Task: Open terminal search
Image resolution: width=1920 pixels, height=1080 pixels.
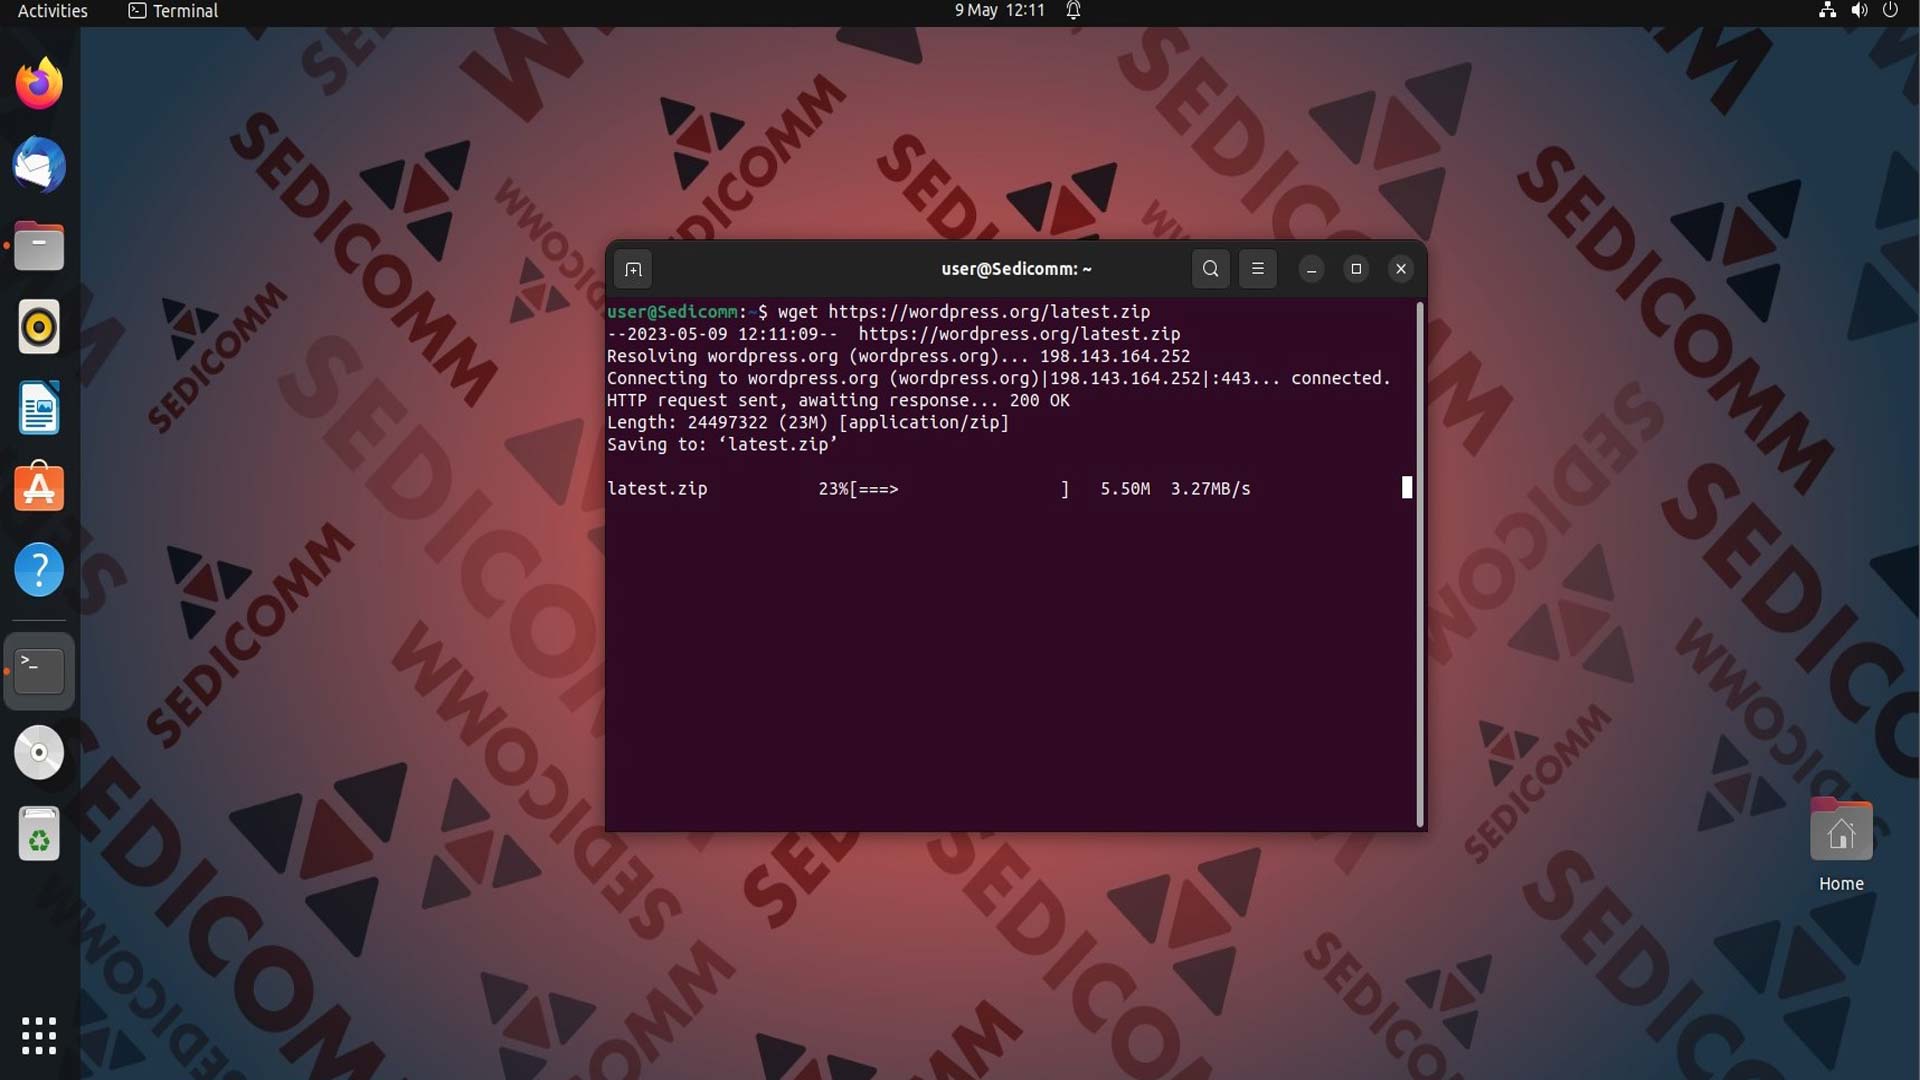Action: [x=1210, y=269]
